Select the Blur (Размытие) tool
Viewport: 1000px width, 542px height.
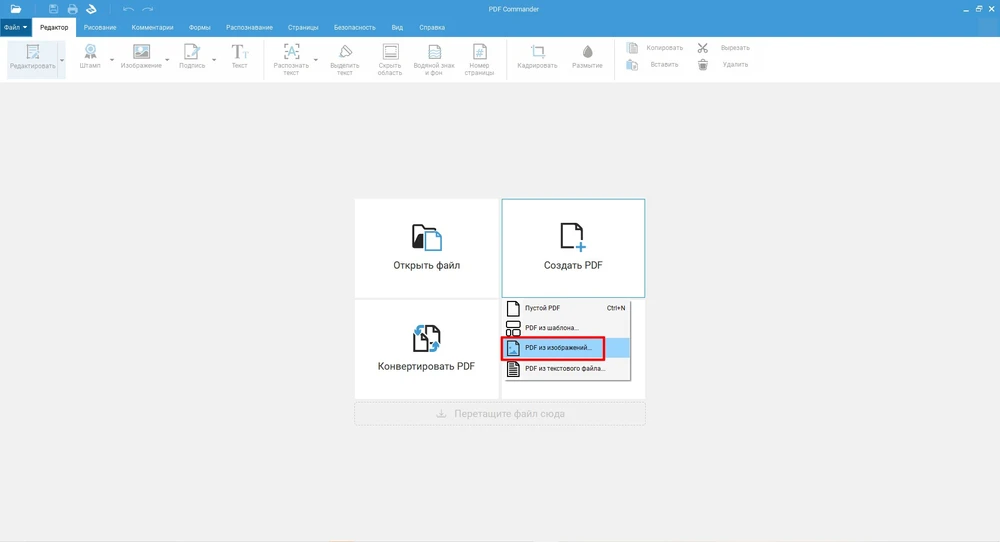587,52
